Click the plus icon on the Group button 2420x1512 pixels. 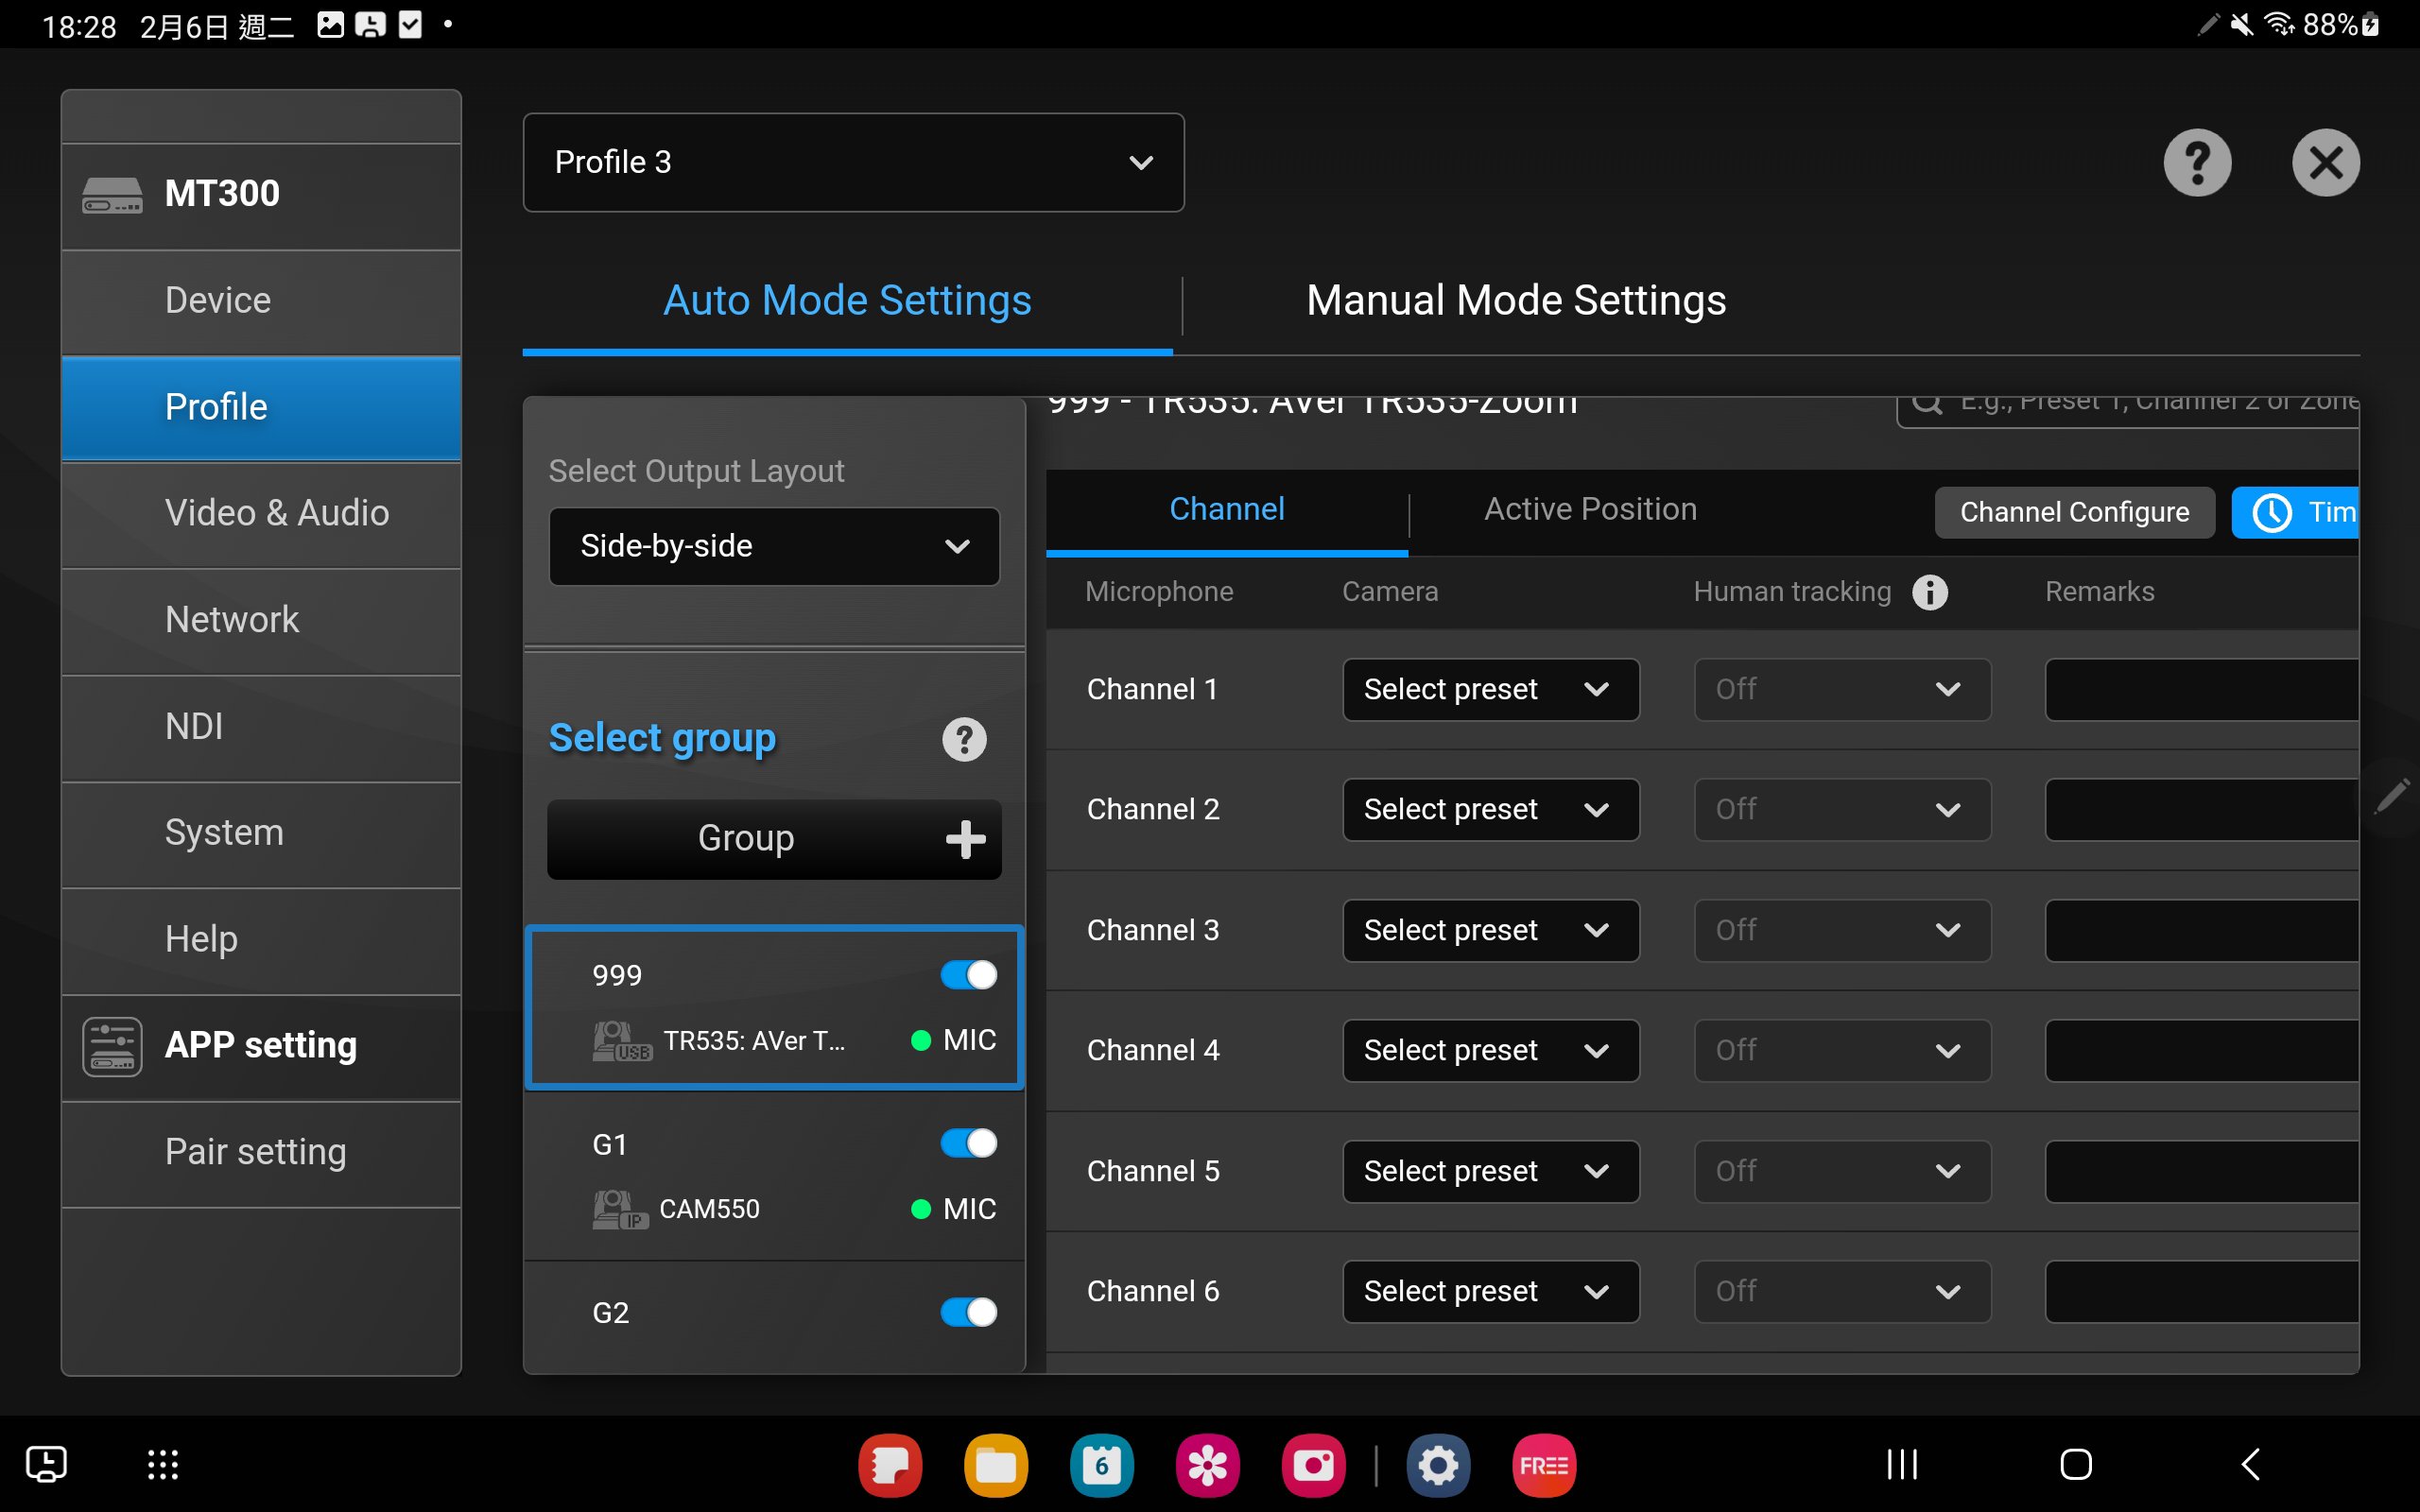coord(965,839)
